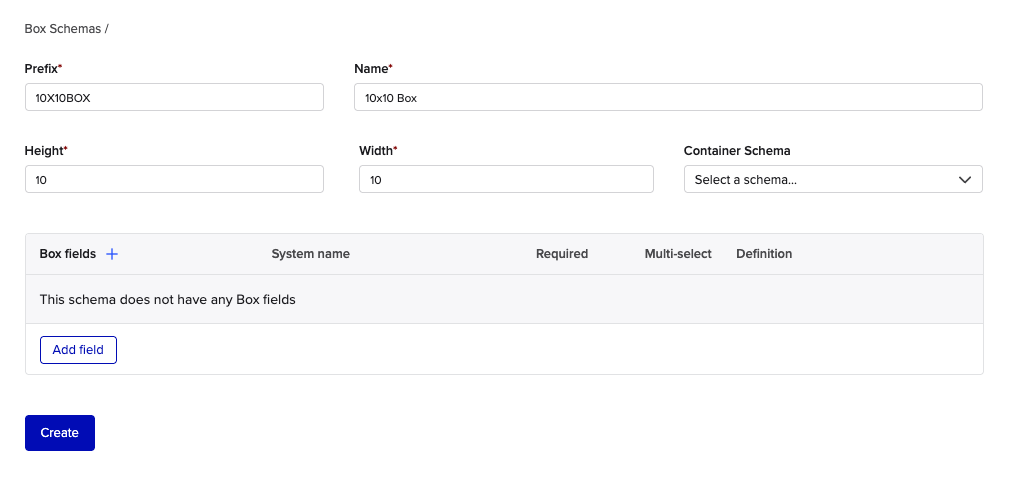Open the 'Select a schema...' combo box
The height and width of the screenshot is (498, 1020).
click(x=820, y=180)
